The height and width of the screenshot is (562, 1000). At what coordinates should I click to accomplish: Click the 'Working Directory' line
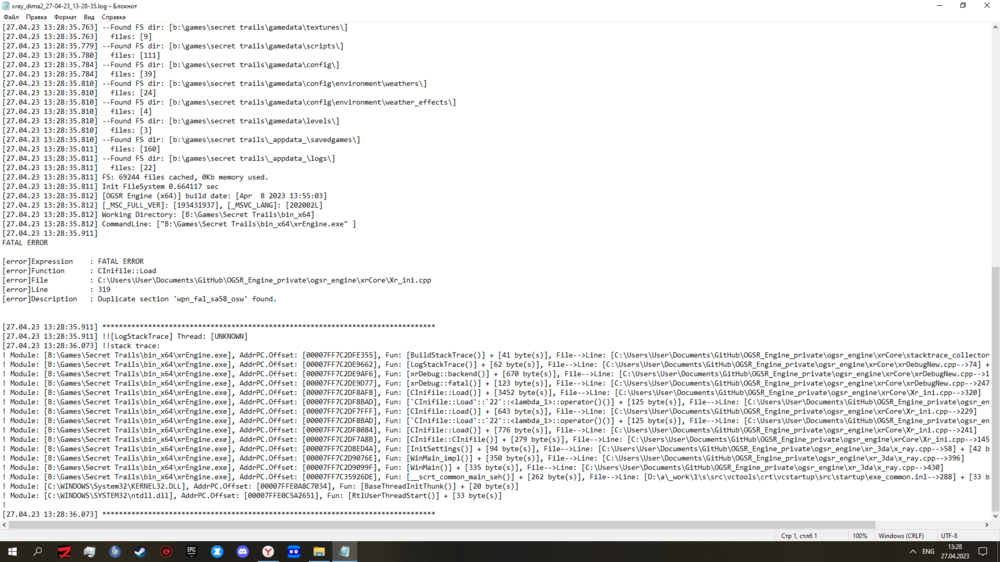click(158, 214)
